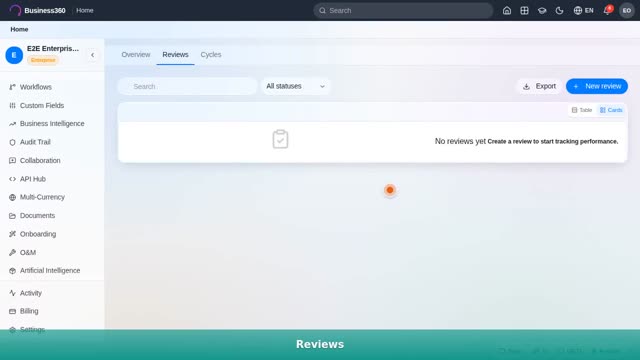640x360 pixels.
Task: Focus the top global Search field
Action: (403, 11)
